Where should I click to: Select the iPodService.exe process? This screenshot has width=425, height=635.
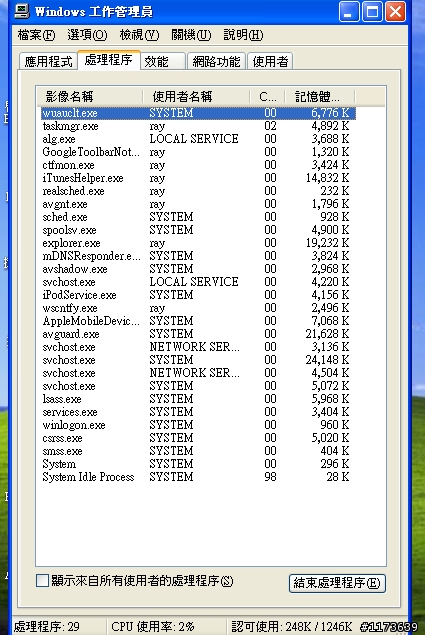tap(198, 294)
